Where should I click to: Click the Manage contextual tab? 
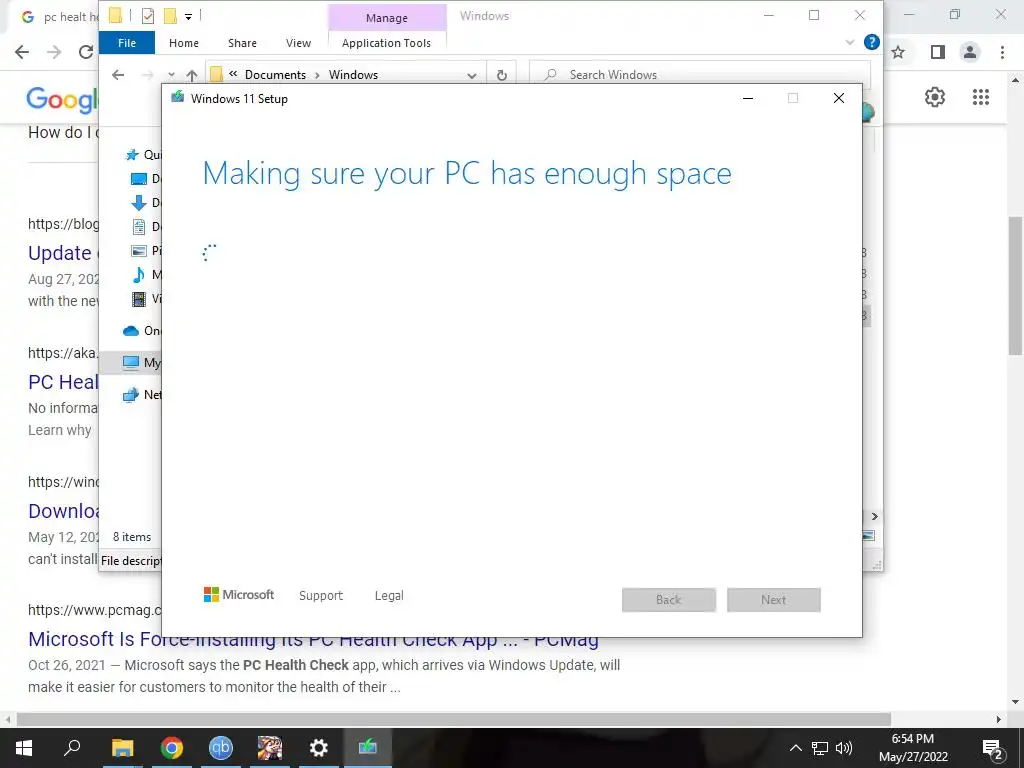coord(387,18)
